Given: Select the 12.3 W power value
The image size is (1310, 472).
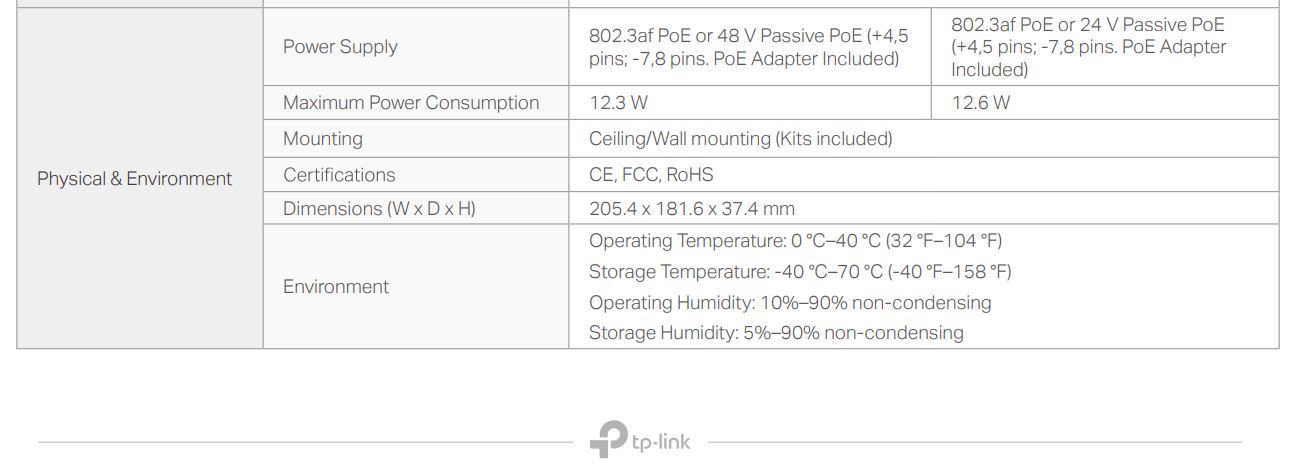Looking at the screenshot, I should pos(618,103).
